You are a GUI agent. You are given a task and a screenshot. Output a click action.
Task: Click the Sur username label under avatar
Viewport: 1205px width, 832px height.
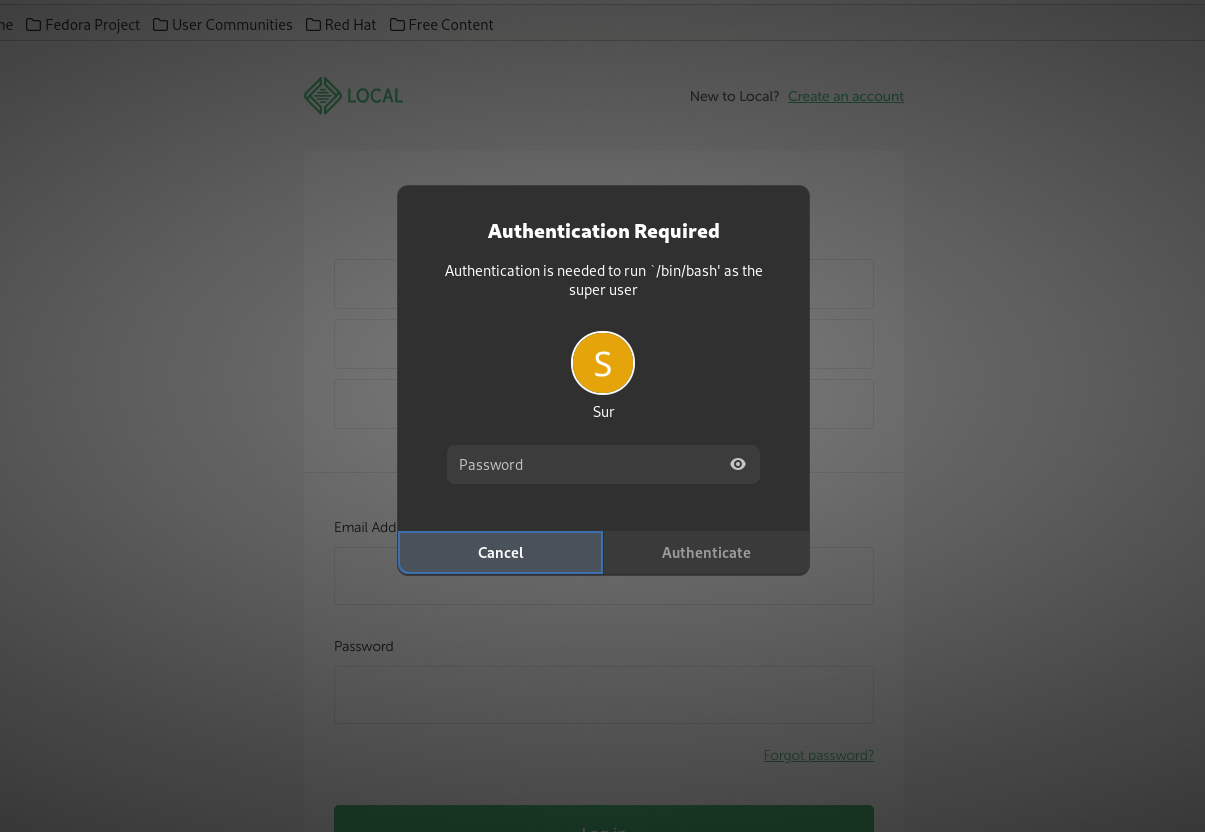pos(603,412)
